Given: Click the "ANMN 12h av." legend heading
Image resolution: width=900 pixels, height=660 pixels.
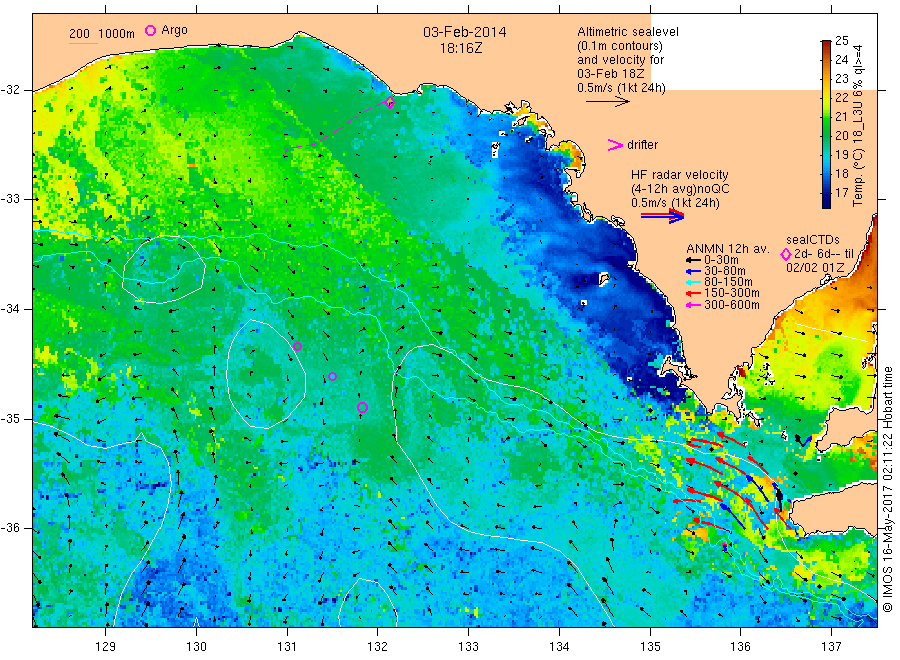Looking at the screenshot, I should click(x=728, y=249).
